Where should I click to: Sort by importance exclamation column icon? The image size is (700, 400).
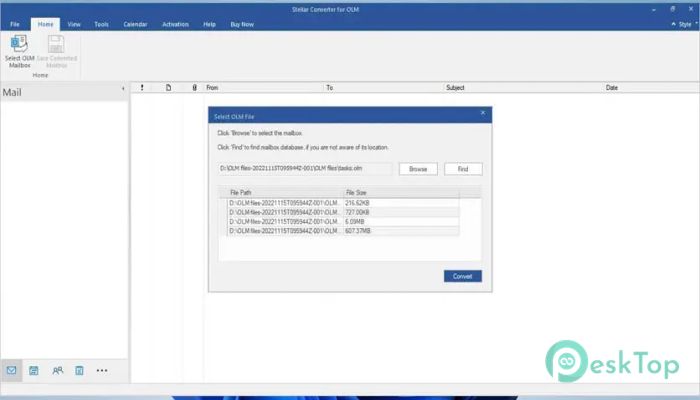pos(142,88)
